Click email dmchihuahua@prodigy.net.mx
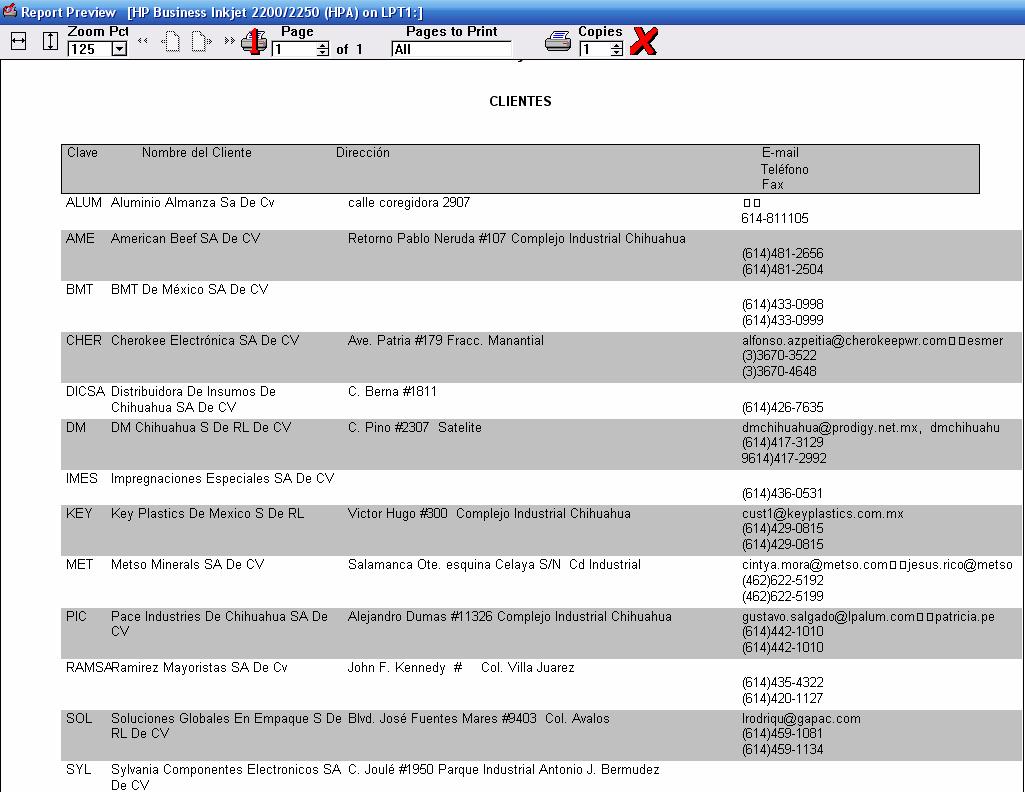 point(830,427)
